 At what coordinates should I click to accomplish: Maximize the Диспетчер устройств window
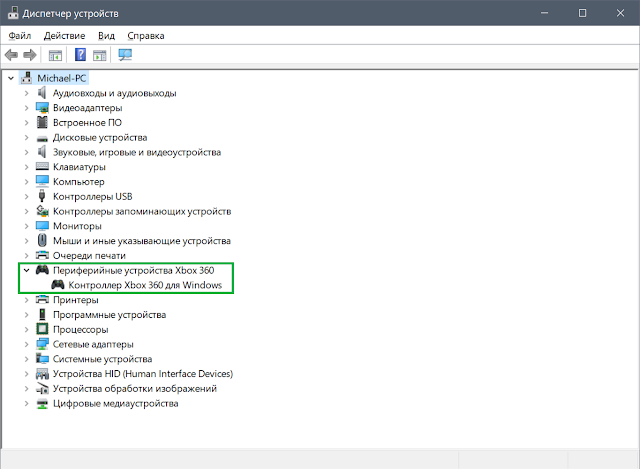point(582,13)
